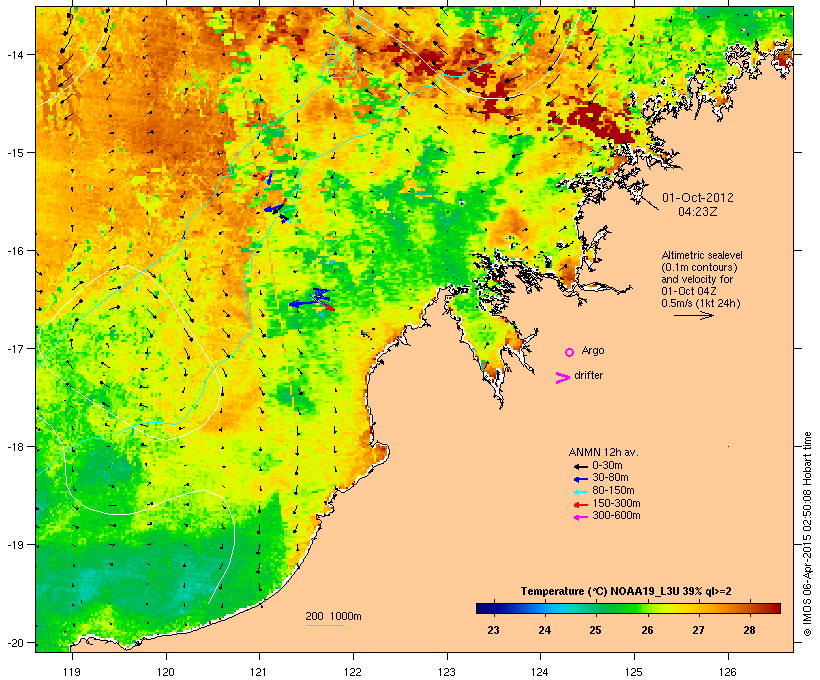
Task: Click colorbar tick label 23
Action: (x=493, y=630)
